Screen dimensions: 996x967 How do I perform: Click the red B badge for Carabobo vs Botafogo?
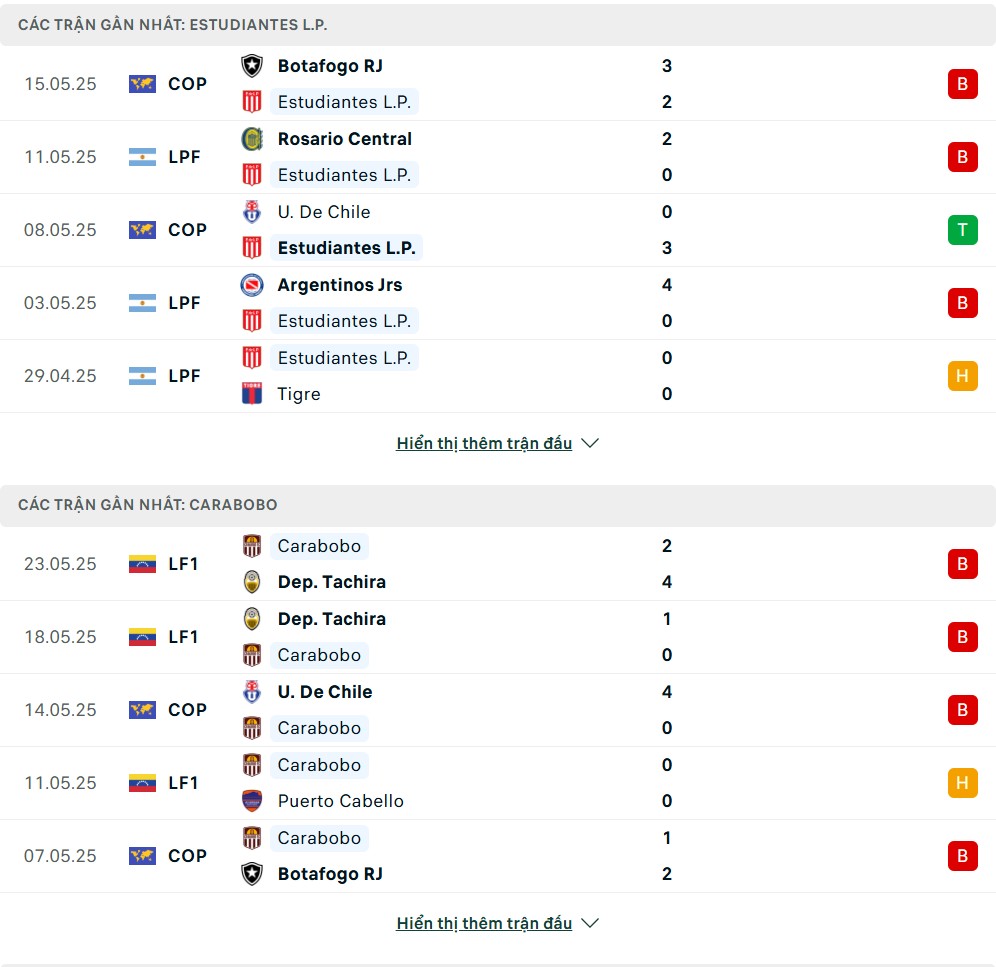(962, 856)
